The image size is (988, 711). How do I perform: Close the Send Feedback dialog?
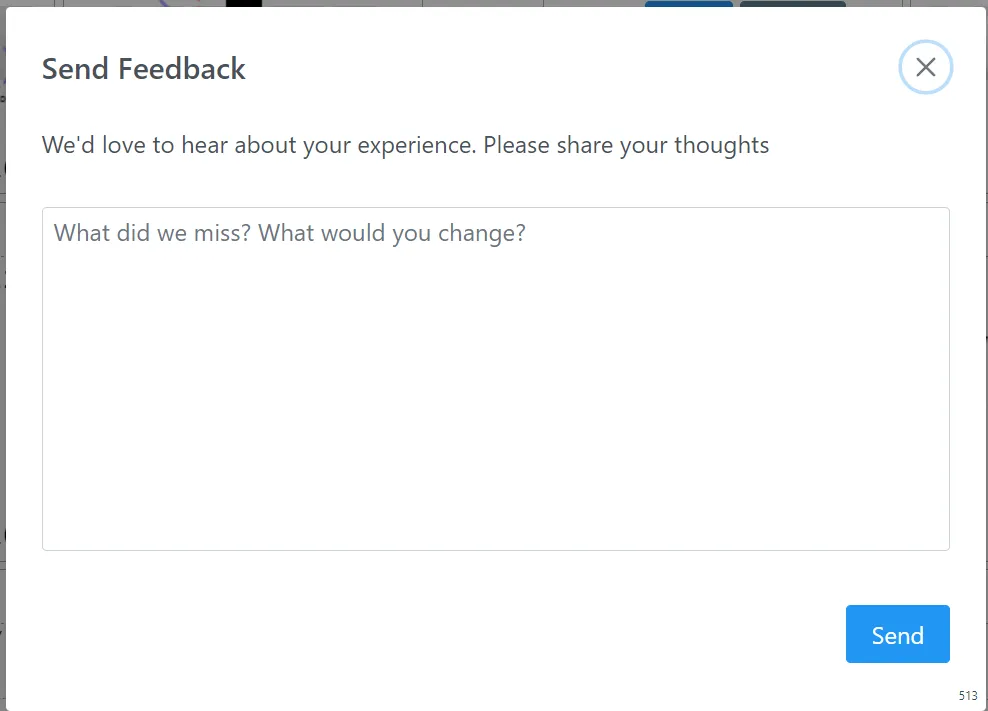tap(925, 68)
